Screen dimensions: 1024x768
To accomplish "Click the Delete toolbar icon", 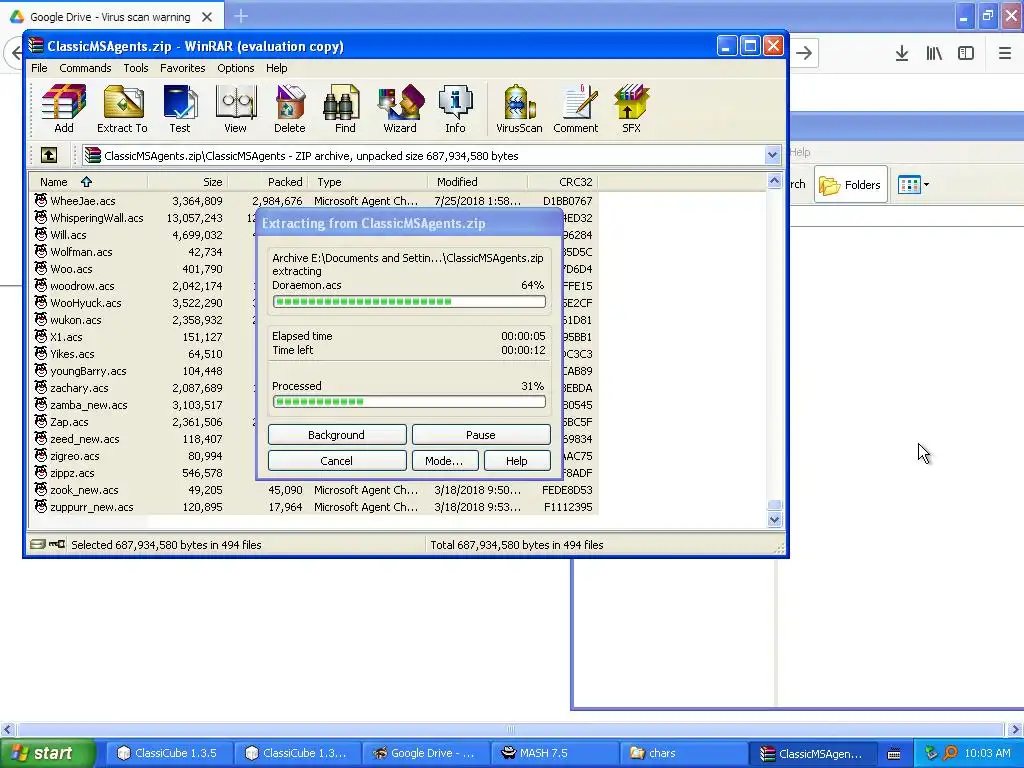I will [x=289, y=108].
